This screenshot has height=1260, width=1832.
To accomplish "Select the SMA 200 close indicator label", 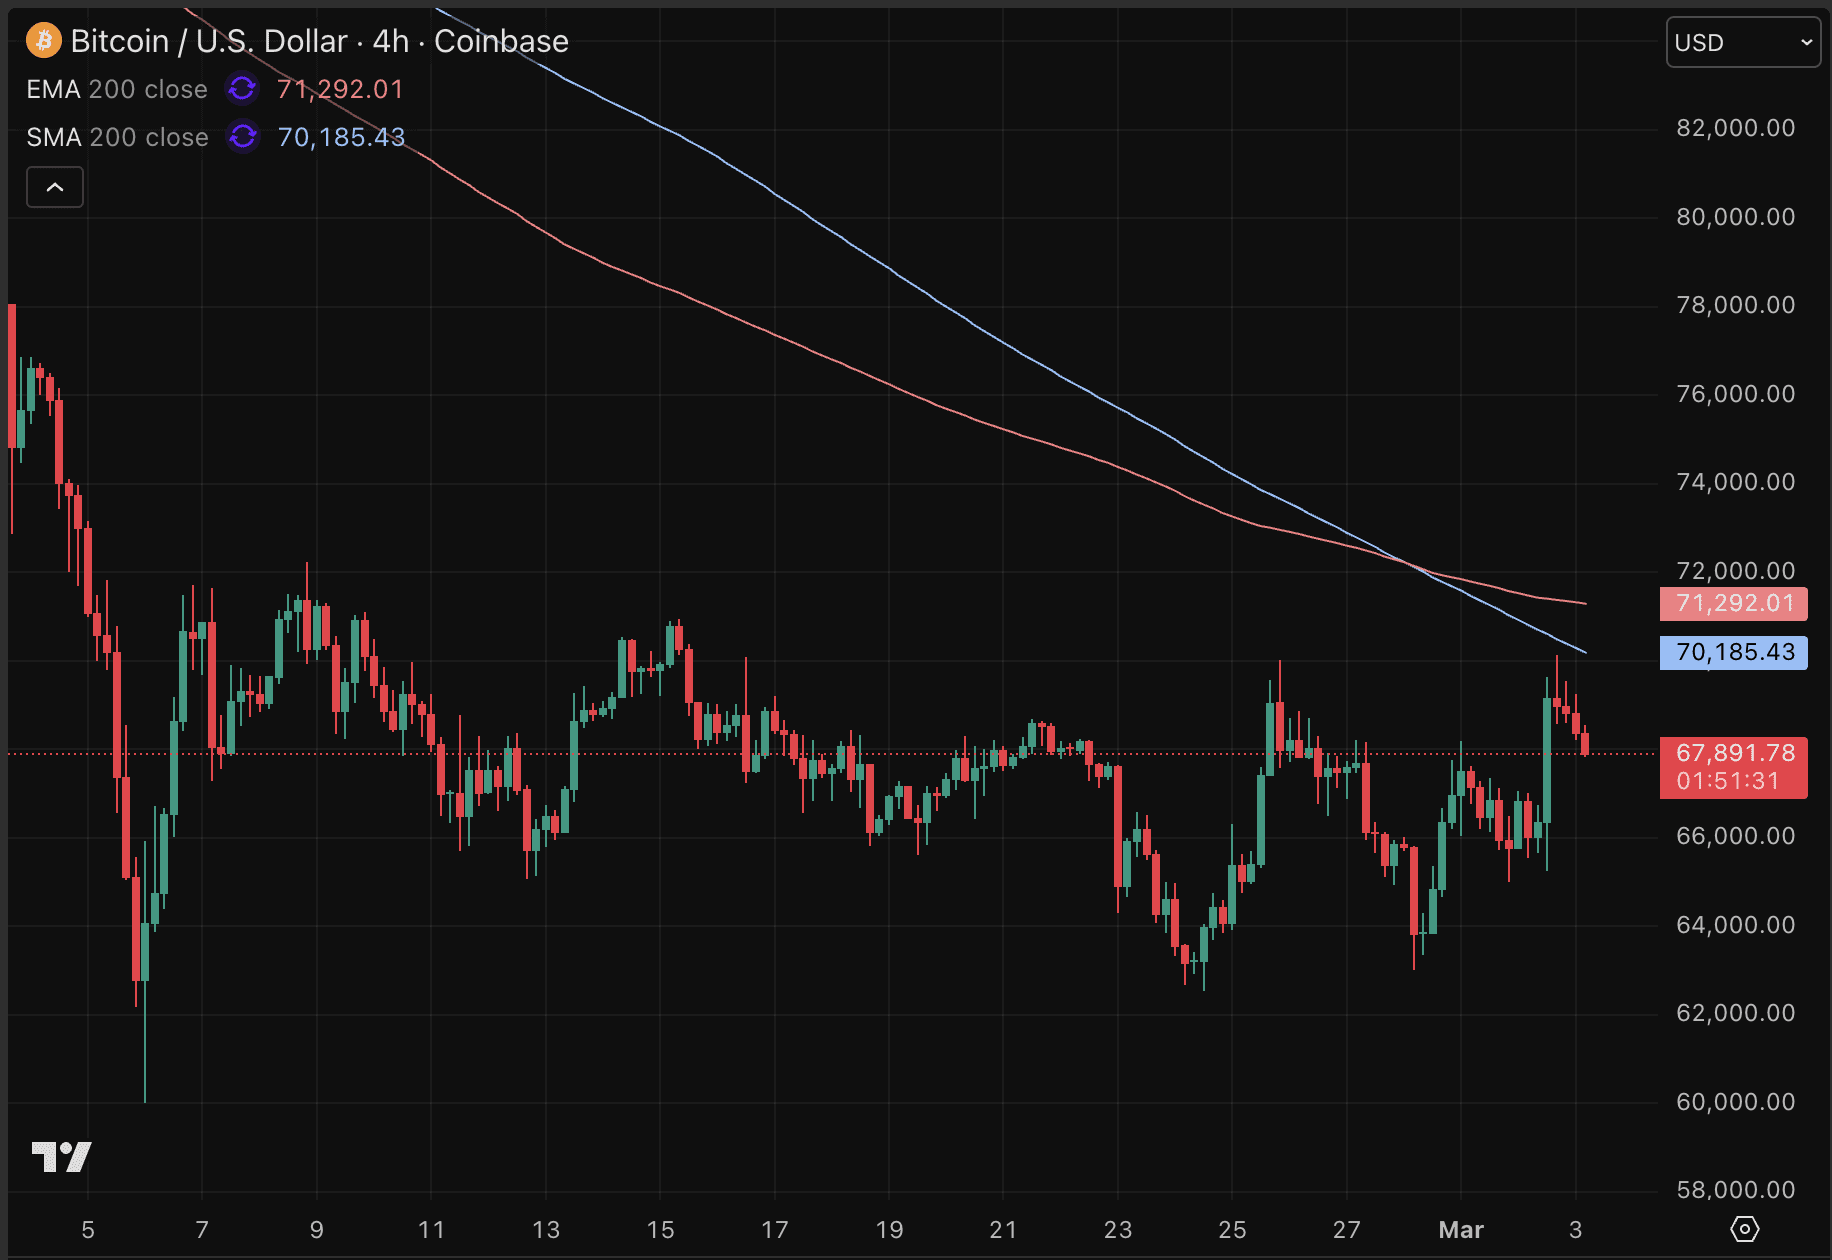I will click(117, 137).
